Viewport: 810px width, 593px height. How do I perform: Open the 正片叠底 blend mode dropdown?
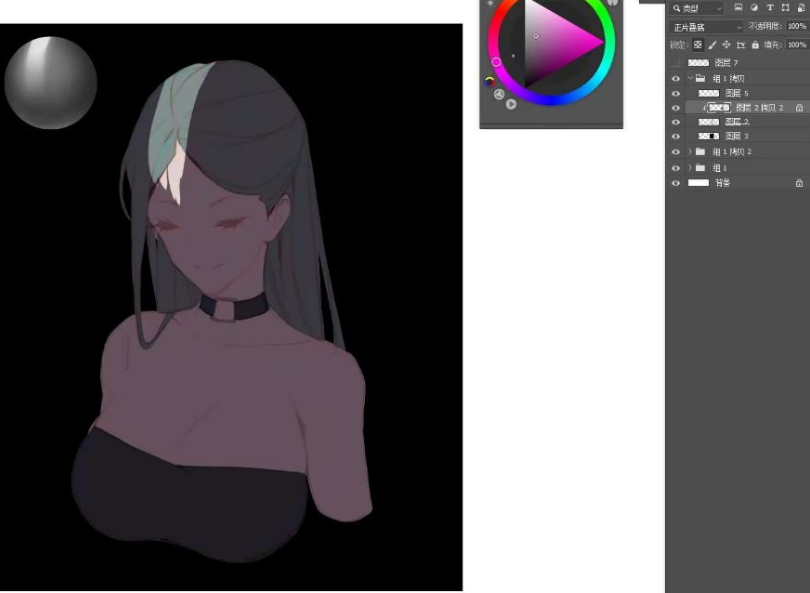pos(707,27)
